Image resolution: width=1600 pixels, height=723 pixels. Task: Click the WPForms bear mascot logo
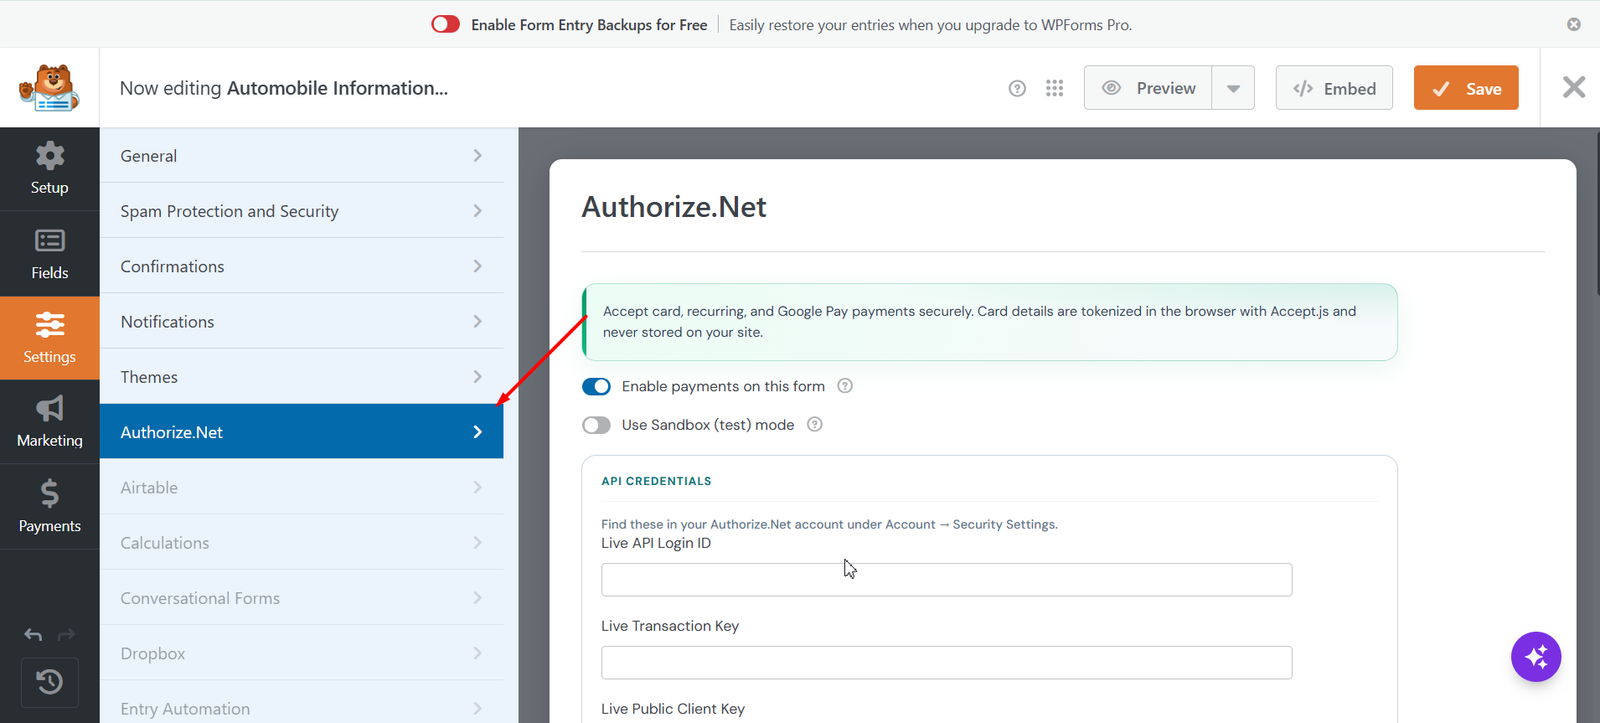tap(49, 88)
